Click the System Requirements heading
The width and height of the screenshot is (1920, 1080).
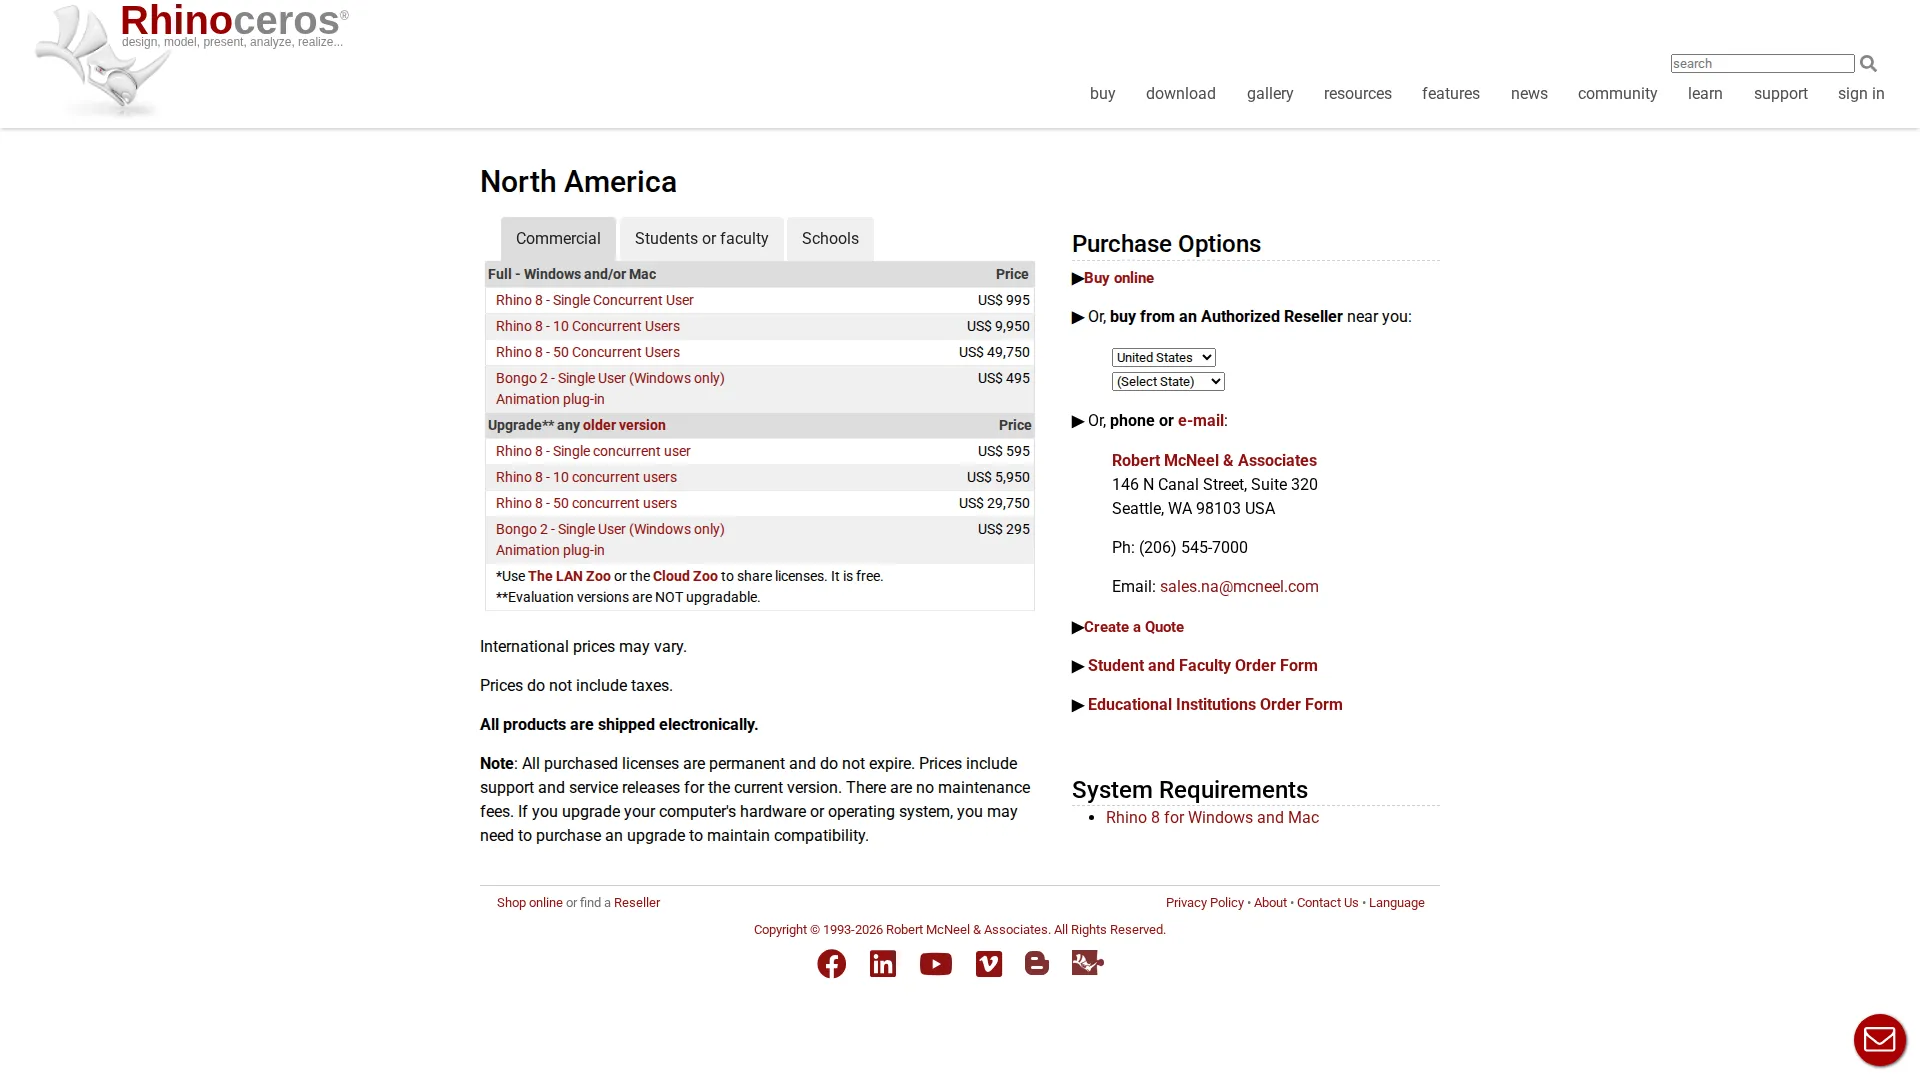tap(1189, 789)
